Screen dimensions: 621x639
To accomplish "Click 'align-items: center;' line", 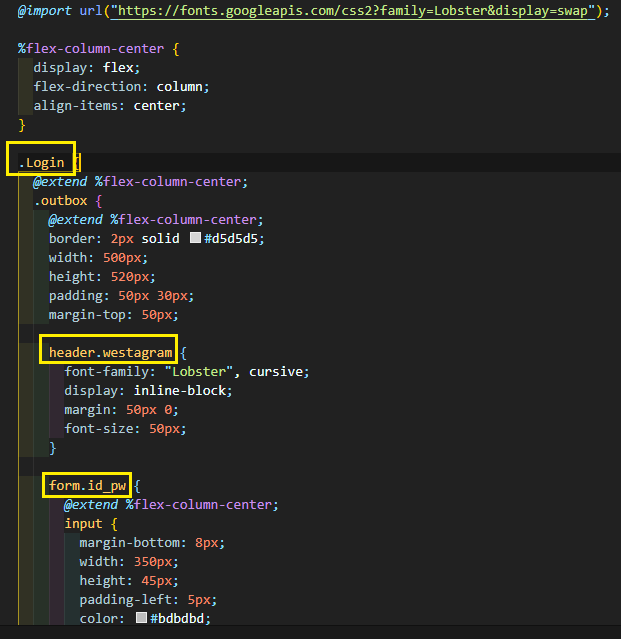I will coord(110,106).
